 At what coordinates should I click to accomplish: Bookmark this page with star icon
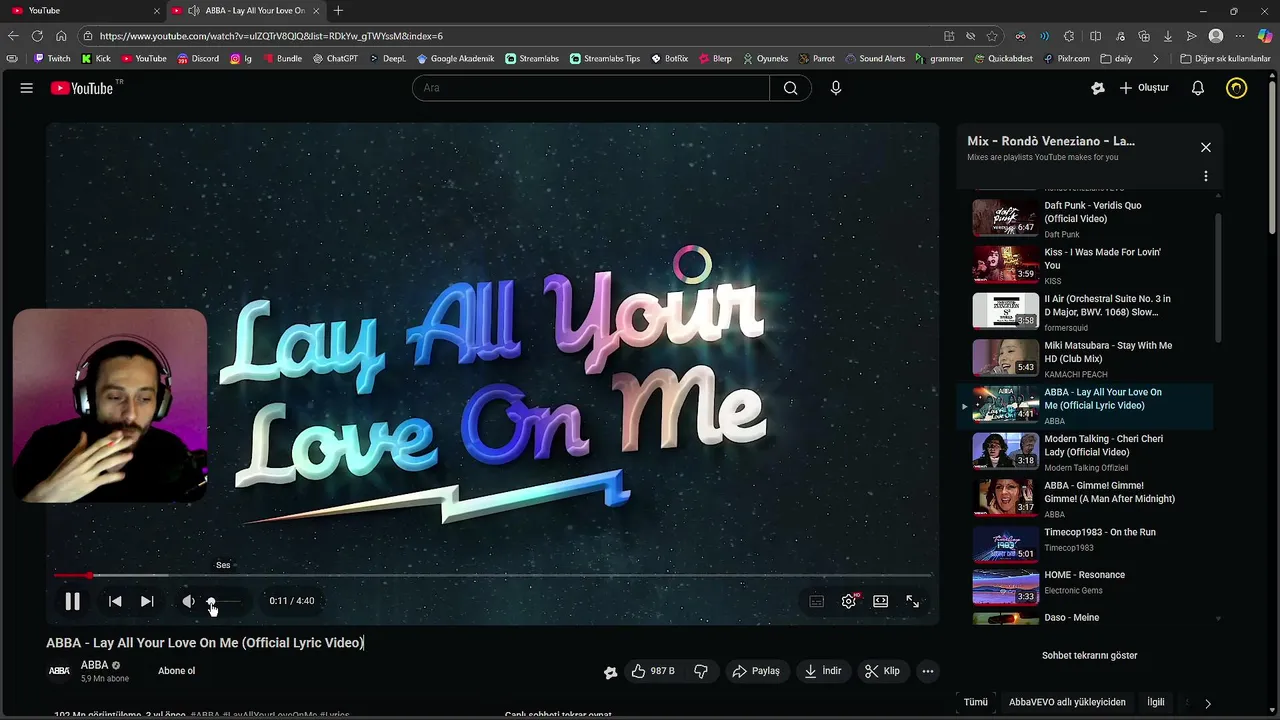pyautogui.click(x=992, y=36)
